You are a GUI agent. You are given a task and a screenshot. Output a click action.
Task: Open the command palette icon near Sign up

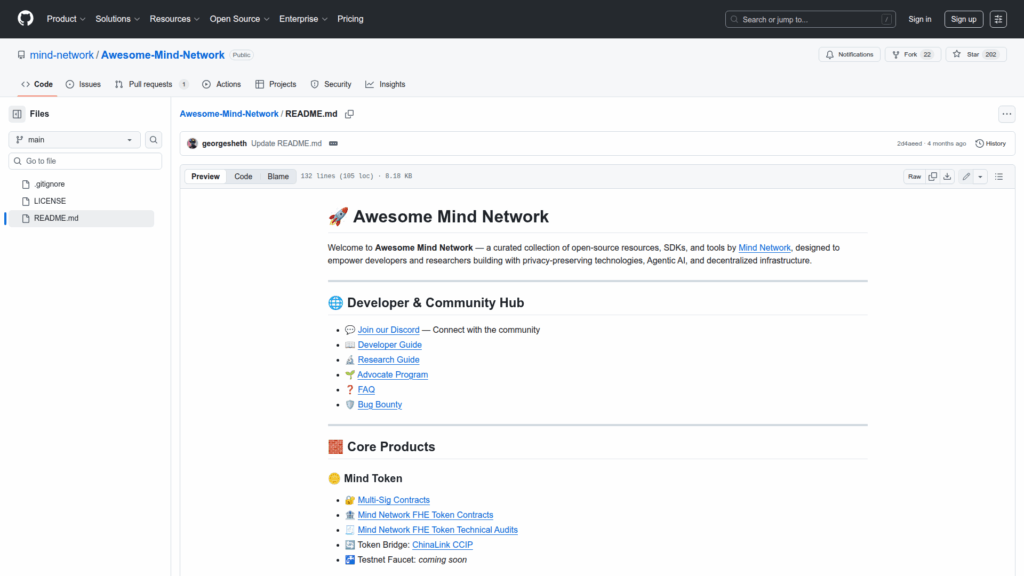[998, 19]
